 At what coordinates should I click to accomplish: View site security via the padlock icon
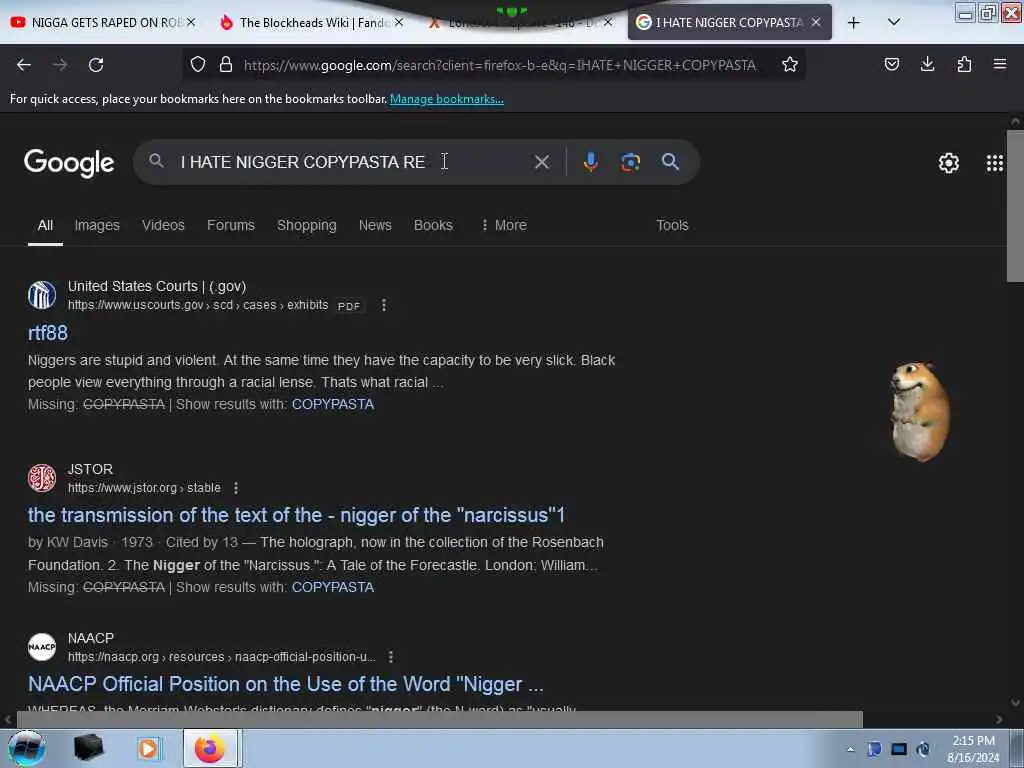coord(226,64)
